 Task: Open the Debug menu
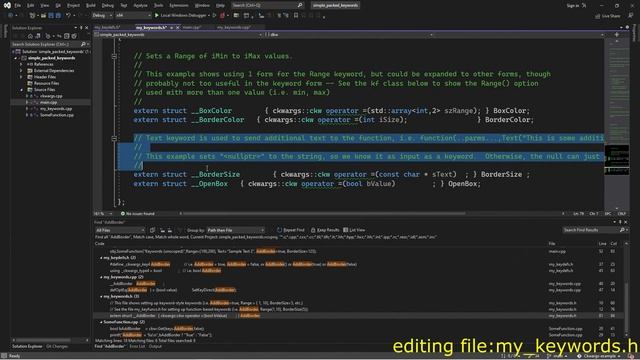(x=108, y=5)
